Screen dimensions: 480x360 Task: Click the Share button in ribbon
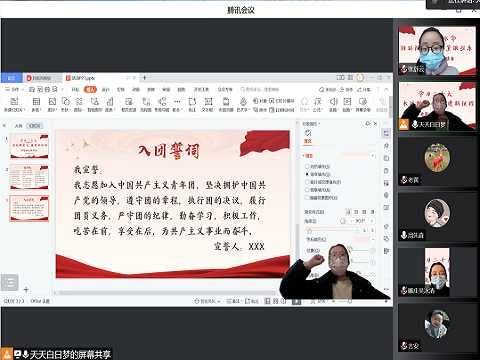[364, 89]
